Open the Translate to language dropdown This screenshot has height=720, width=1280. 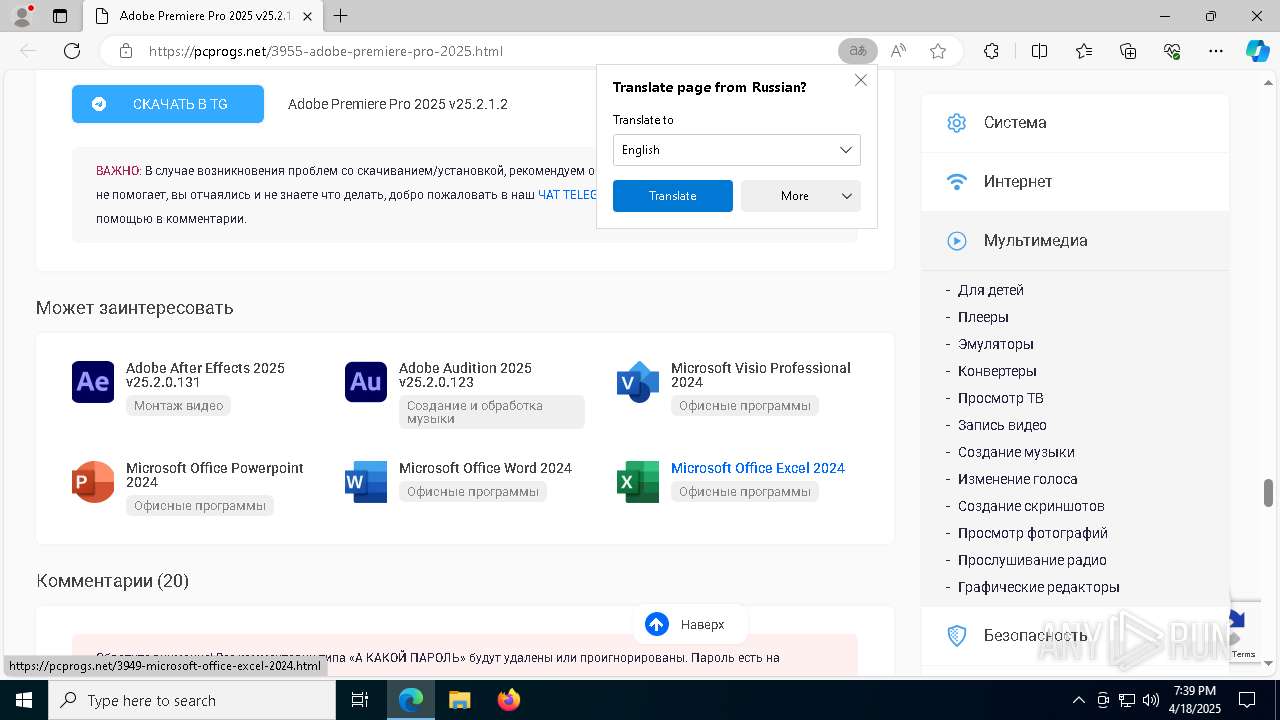pos(737,150)
